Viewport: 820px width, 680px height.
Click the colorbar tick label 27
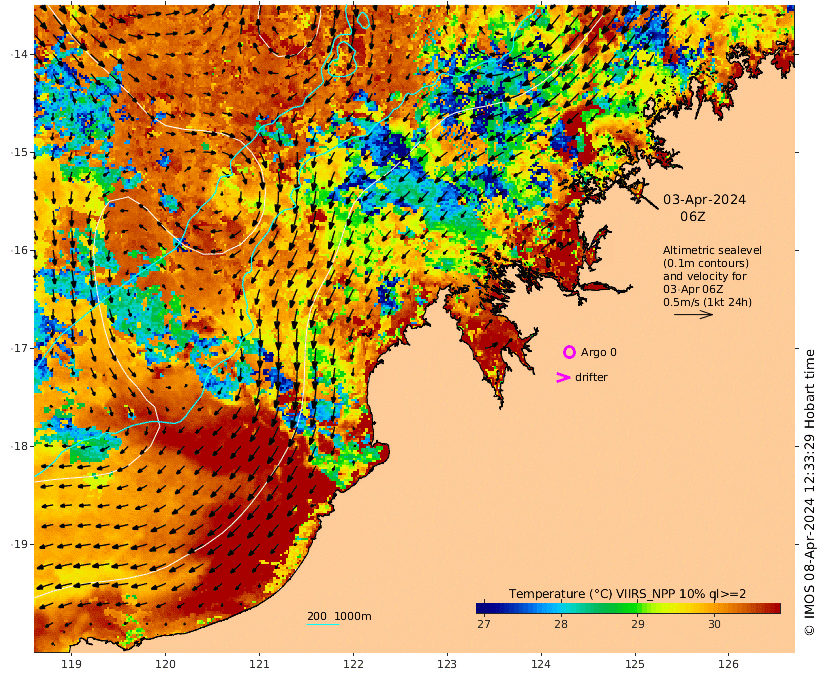coord(484,624)
